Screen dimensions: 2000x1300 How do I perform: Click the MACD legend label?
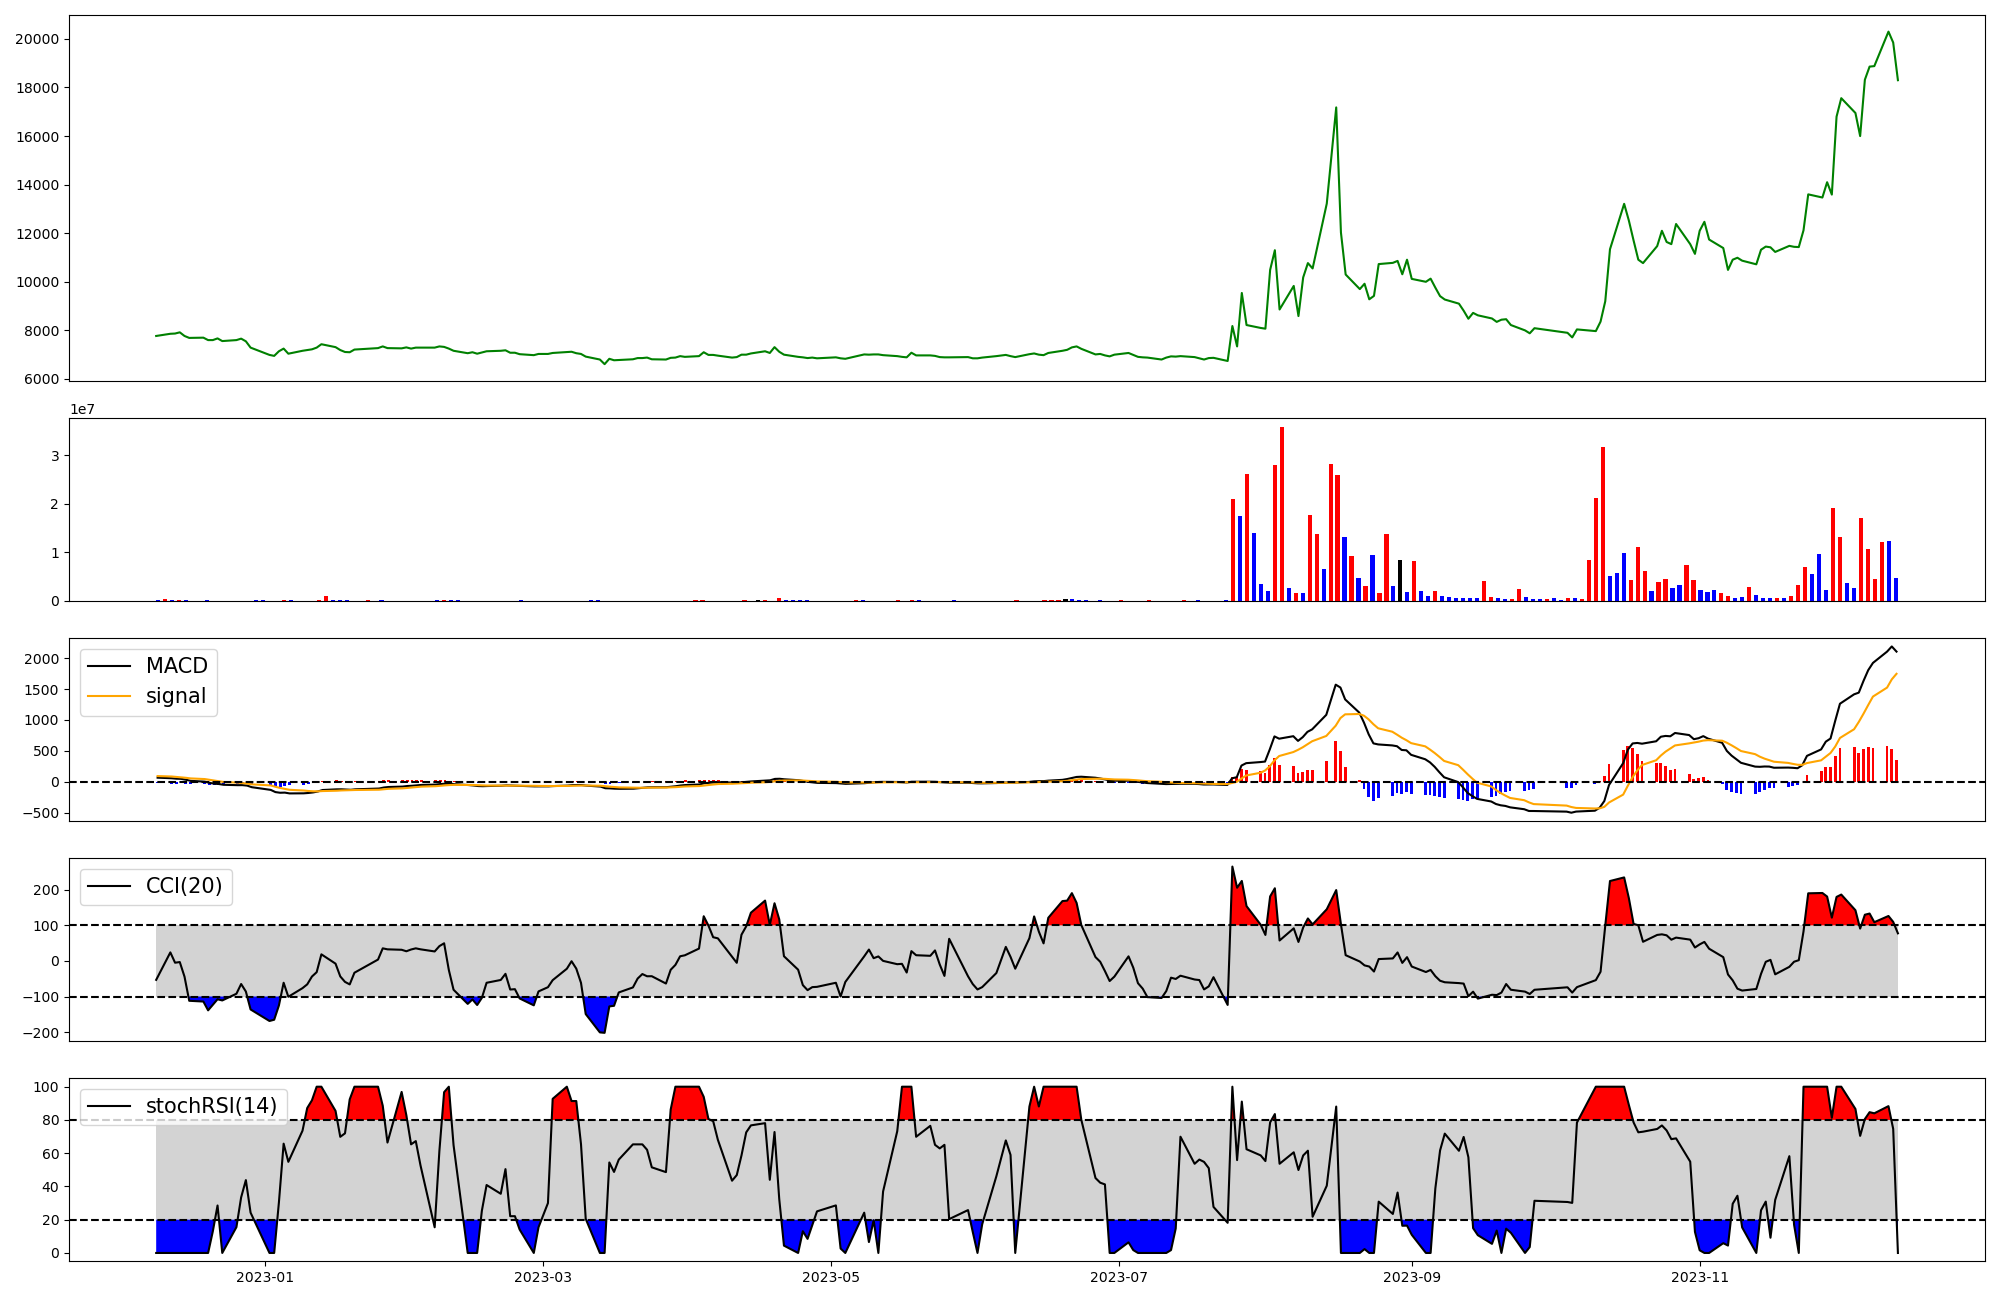pos(176,666)
